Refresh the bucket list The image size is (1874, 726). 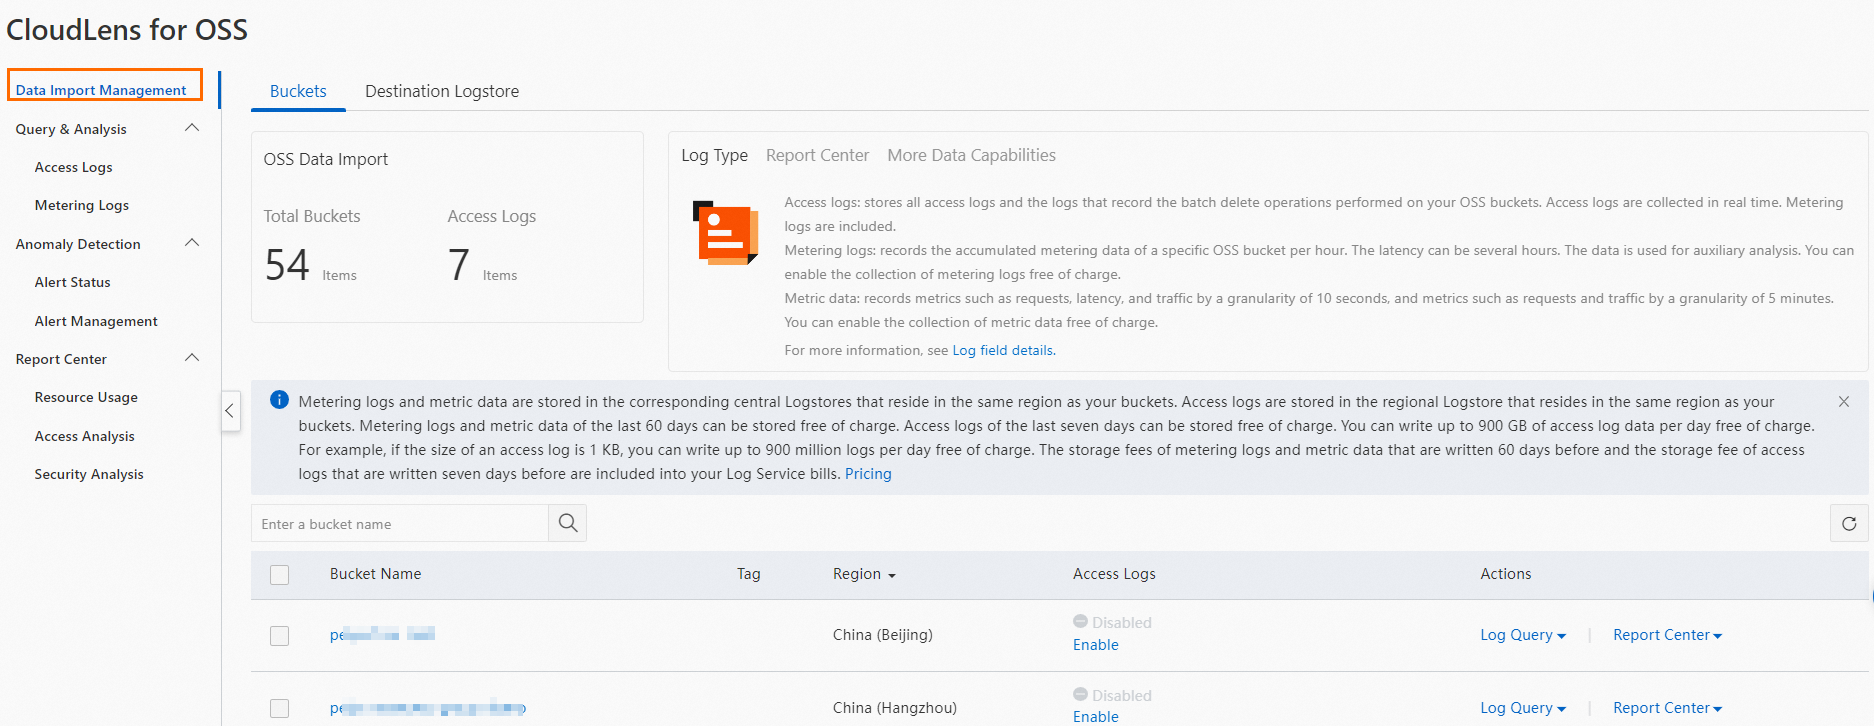(x=1849, y=523)
